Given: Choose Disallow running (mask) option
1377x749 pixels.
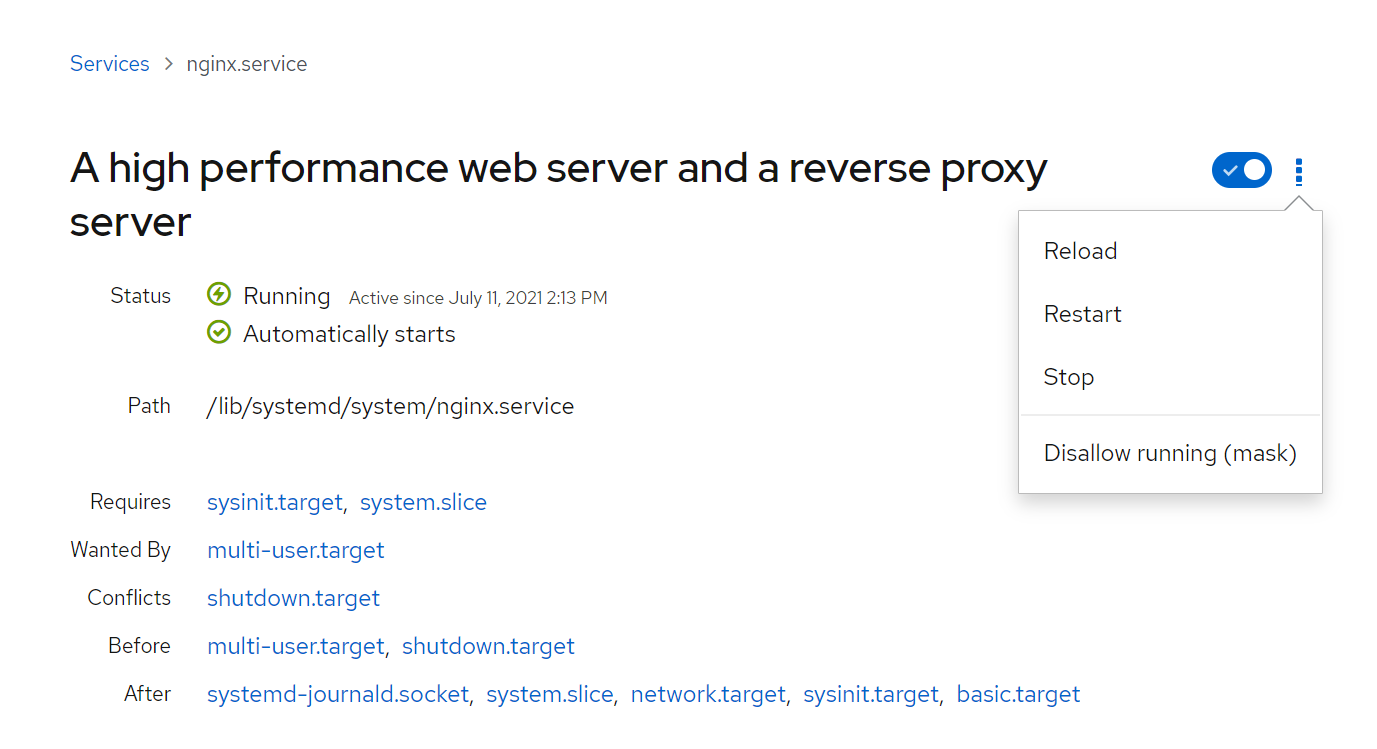Looking at the screenshot, I should click(x=1170, y=453).
